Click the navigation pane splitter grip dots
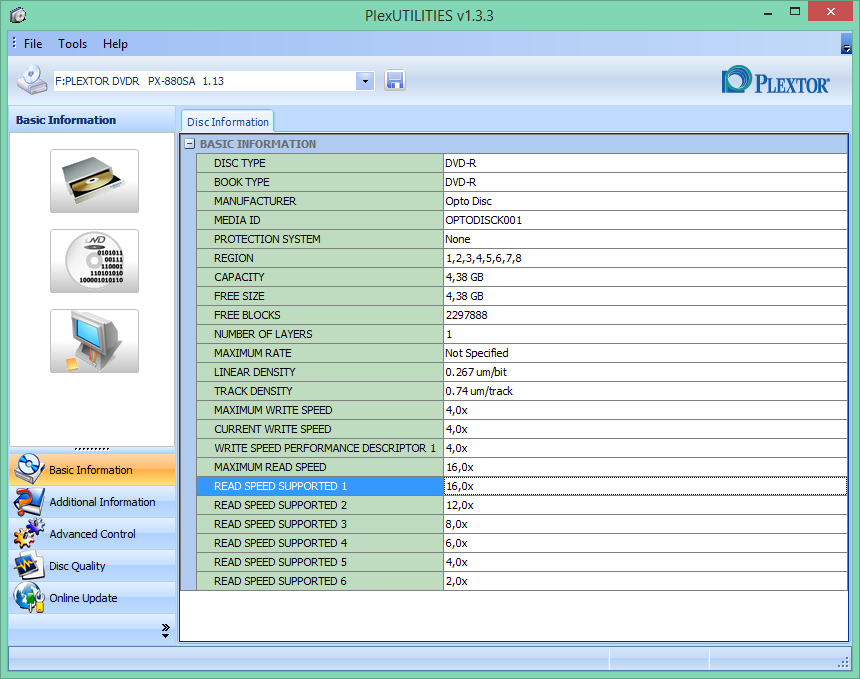This screenshot has width=860, height=679. tap(92, 449)
